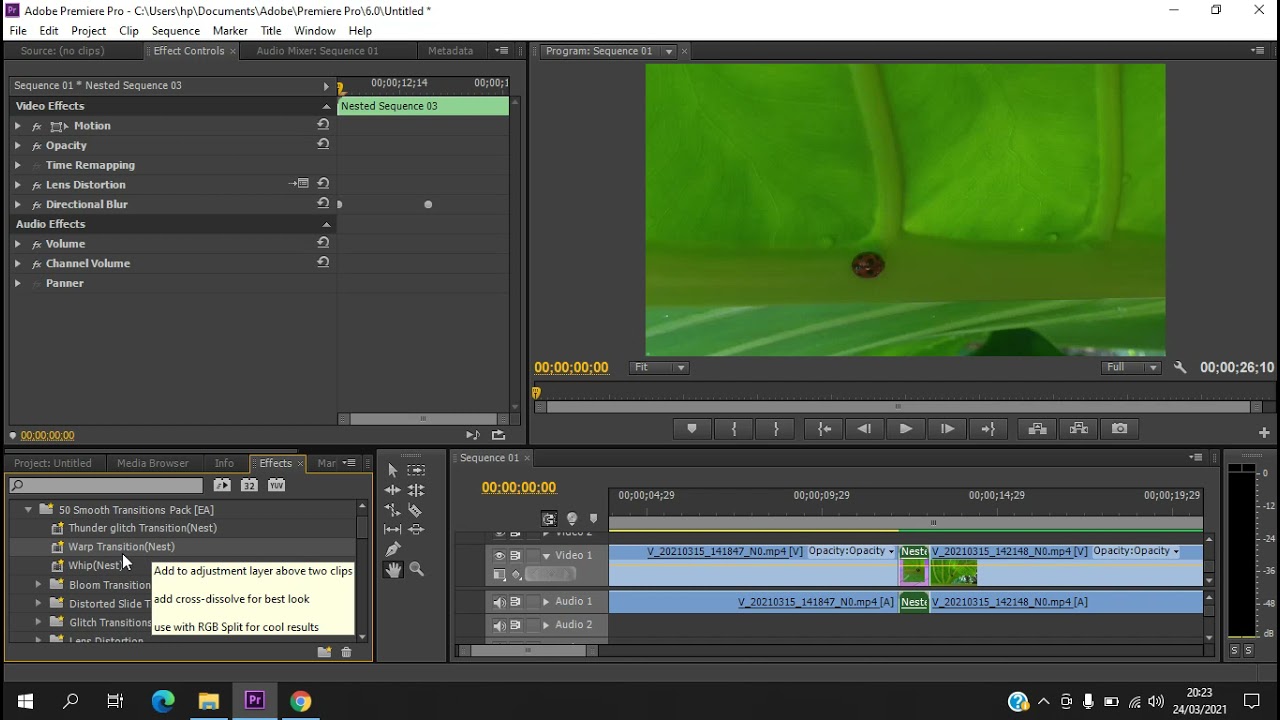Toggle Lens Distortion effect fx switch
1280x720 pixels.
click(37, 186)
